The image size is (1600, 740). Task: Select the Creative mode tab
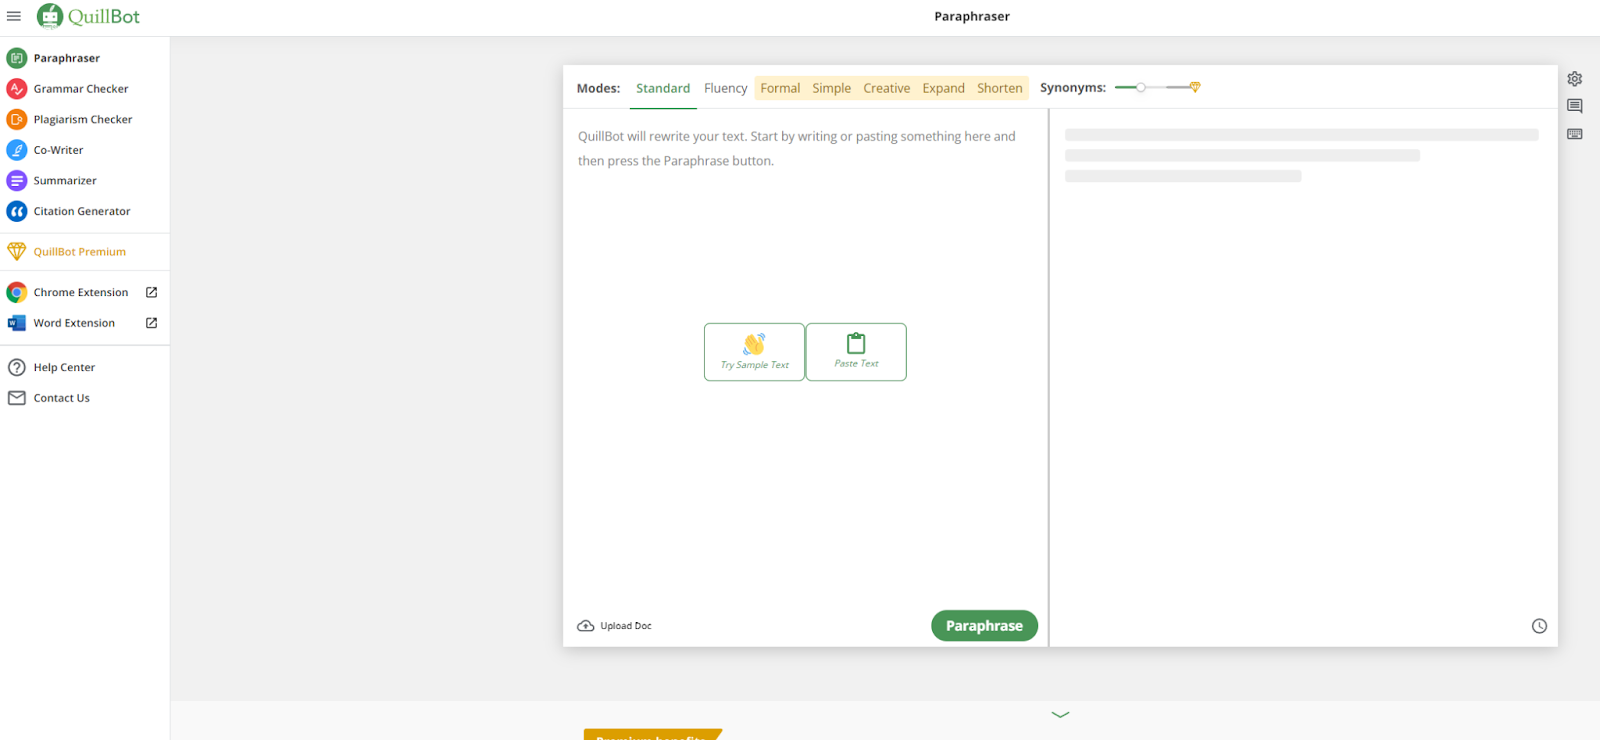coord(887,88)
